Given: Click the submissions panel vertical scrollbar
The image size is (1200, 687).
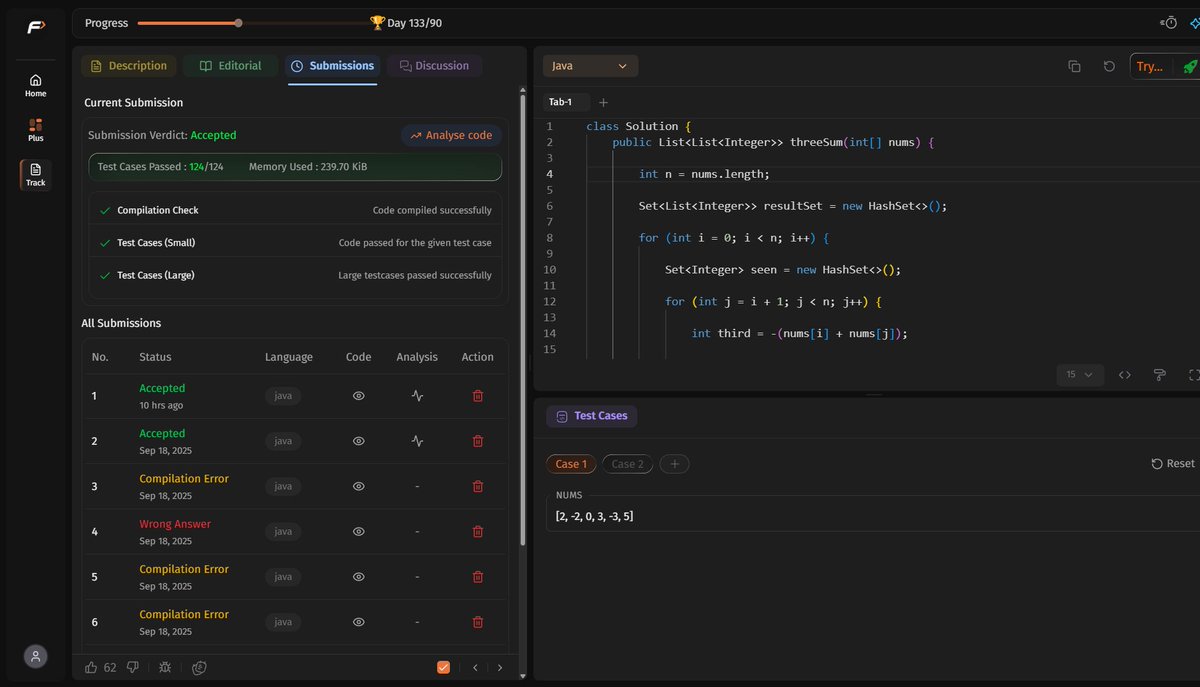Looking at the screenshot, I should 521,320.
